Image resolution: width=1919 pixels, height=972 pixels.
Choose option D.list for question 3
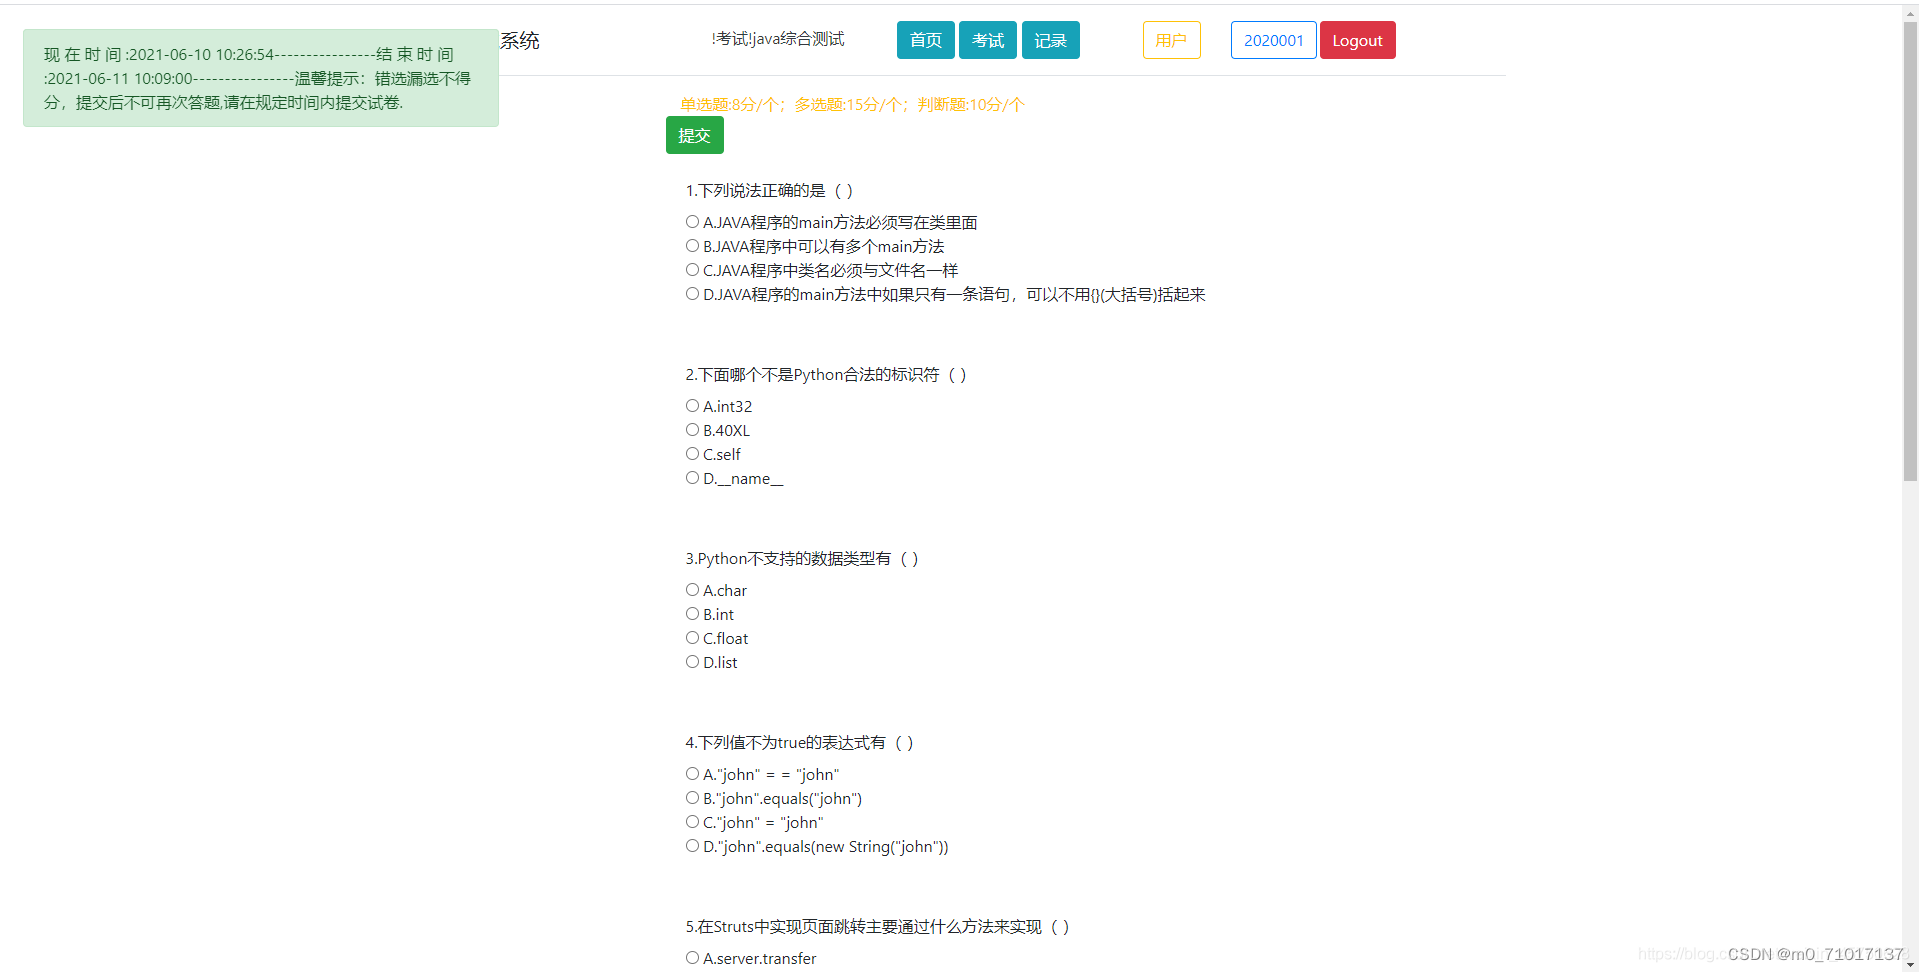tap(692, 661)
